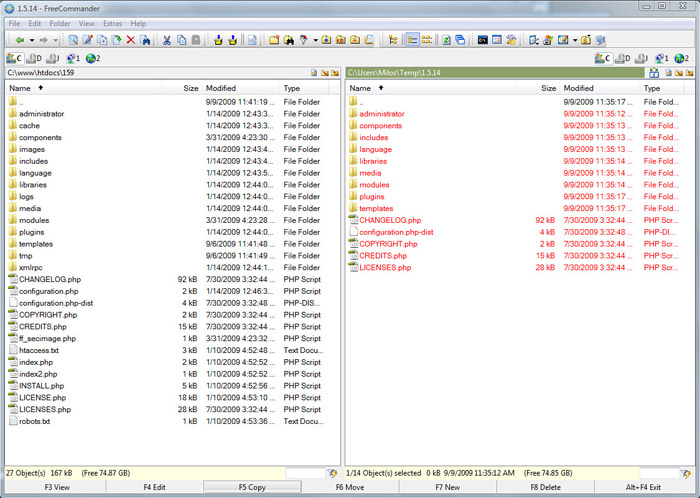Toggle the Details view mode button

point(412,40)
